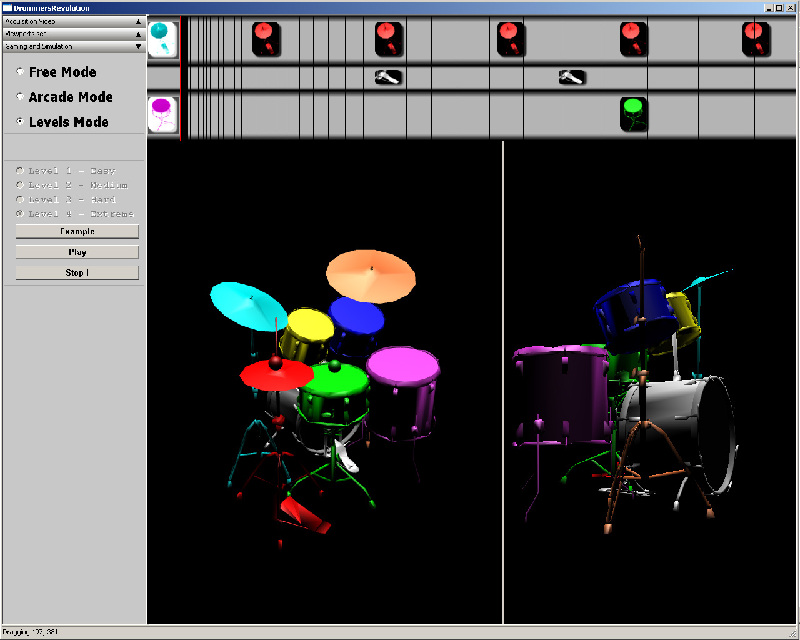Expand the Acquisition Video panel
Image resolution: width=800 pixels, height=640 pixels.
coord(138,20)
